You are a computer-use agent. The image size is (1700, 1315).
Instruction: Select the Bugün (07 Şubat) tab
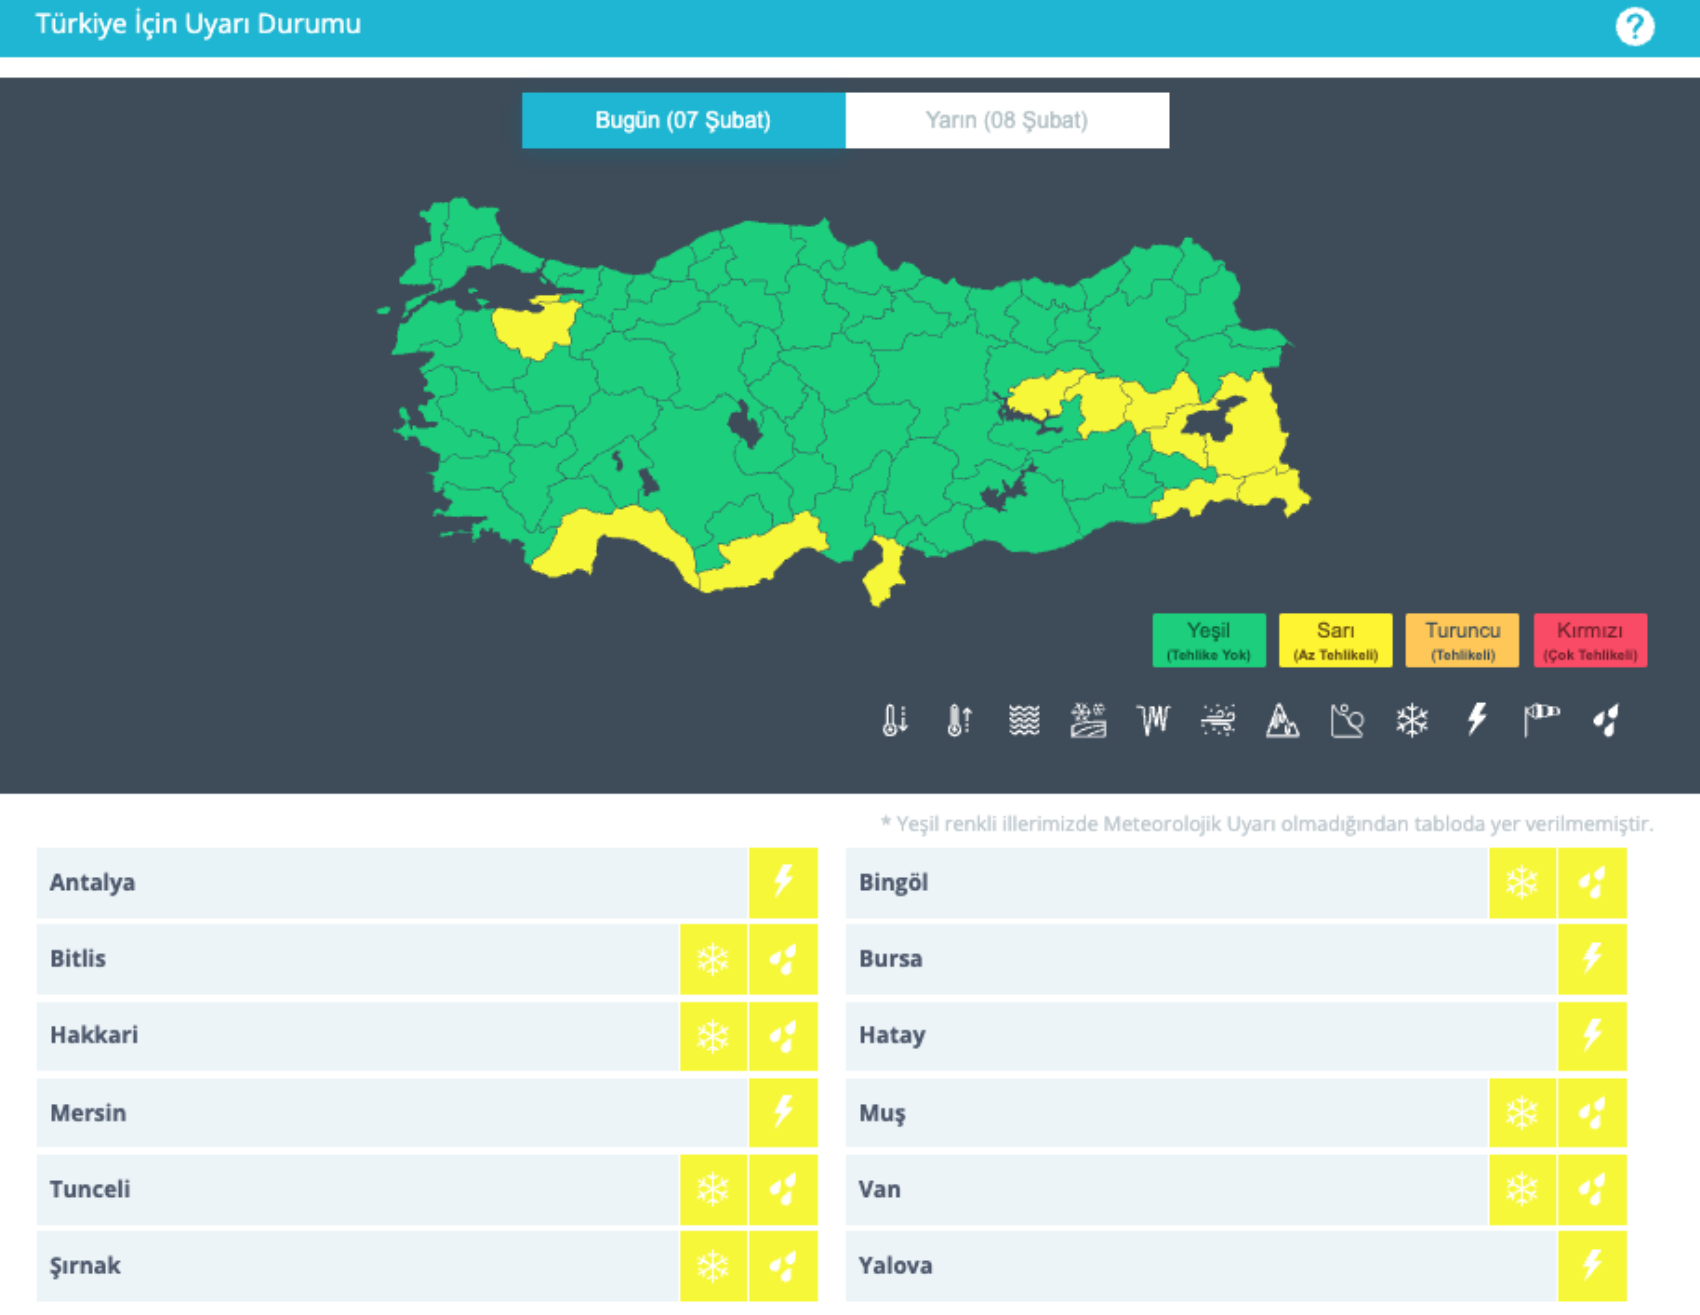click(683, 121)
